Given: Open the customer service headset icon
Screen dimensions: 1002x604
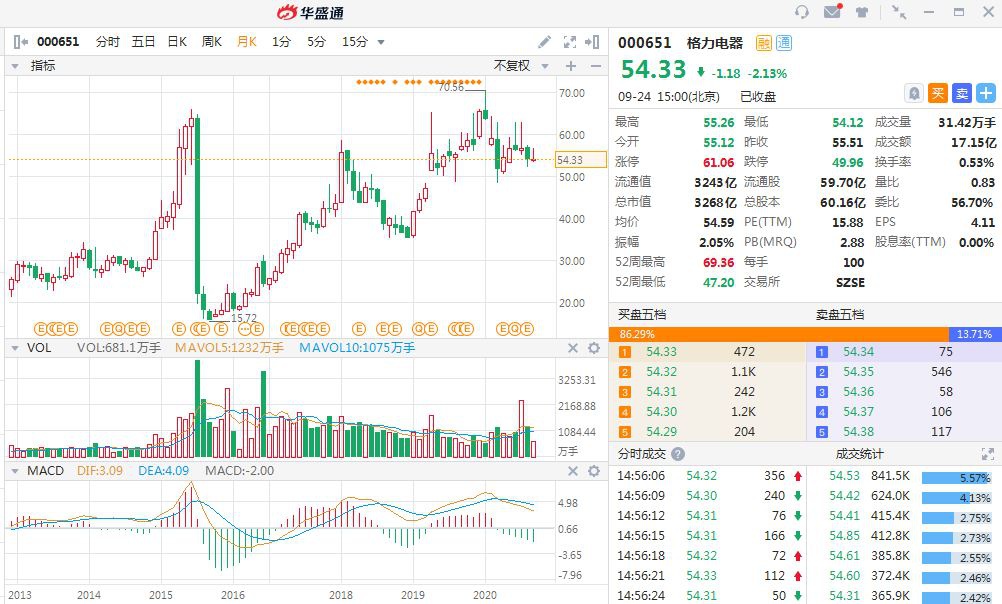Looking at the screenshot, I should [802, 12].
